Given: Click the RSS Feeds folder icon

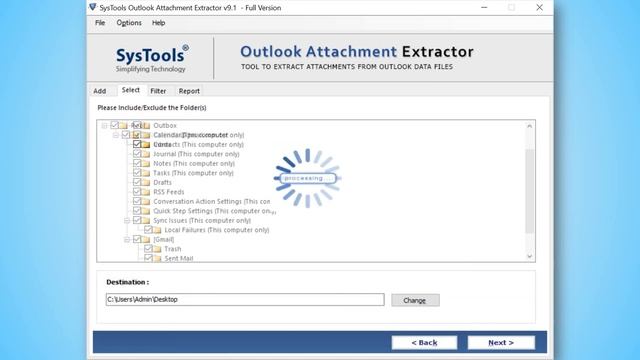Looking at the screenshot, I should pyautogui.click(x=146, y=192).
